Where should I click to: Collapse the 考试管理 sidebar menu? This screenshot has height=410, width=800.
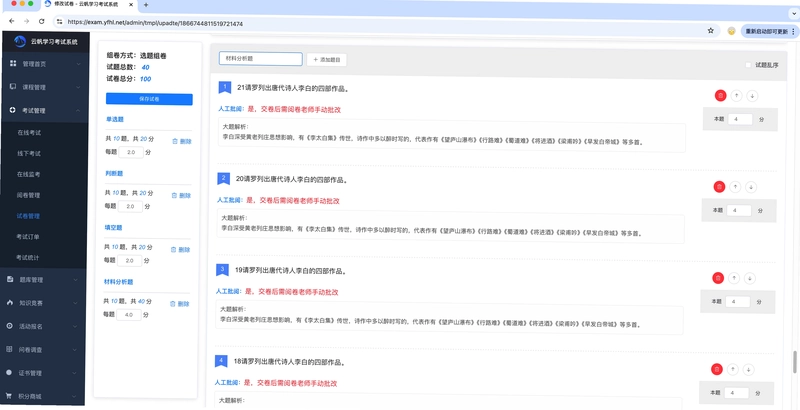44,110
